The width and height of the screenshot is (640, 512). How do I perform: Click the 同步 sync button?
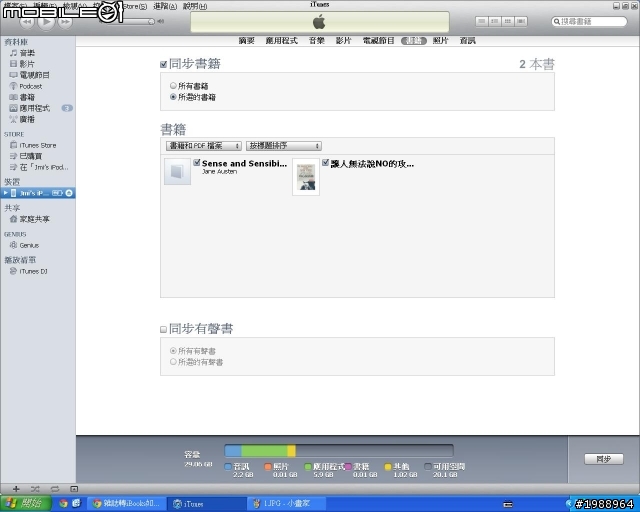pyautogui.click(x=604, y=459)
